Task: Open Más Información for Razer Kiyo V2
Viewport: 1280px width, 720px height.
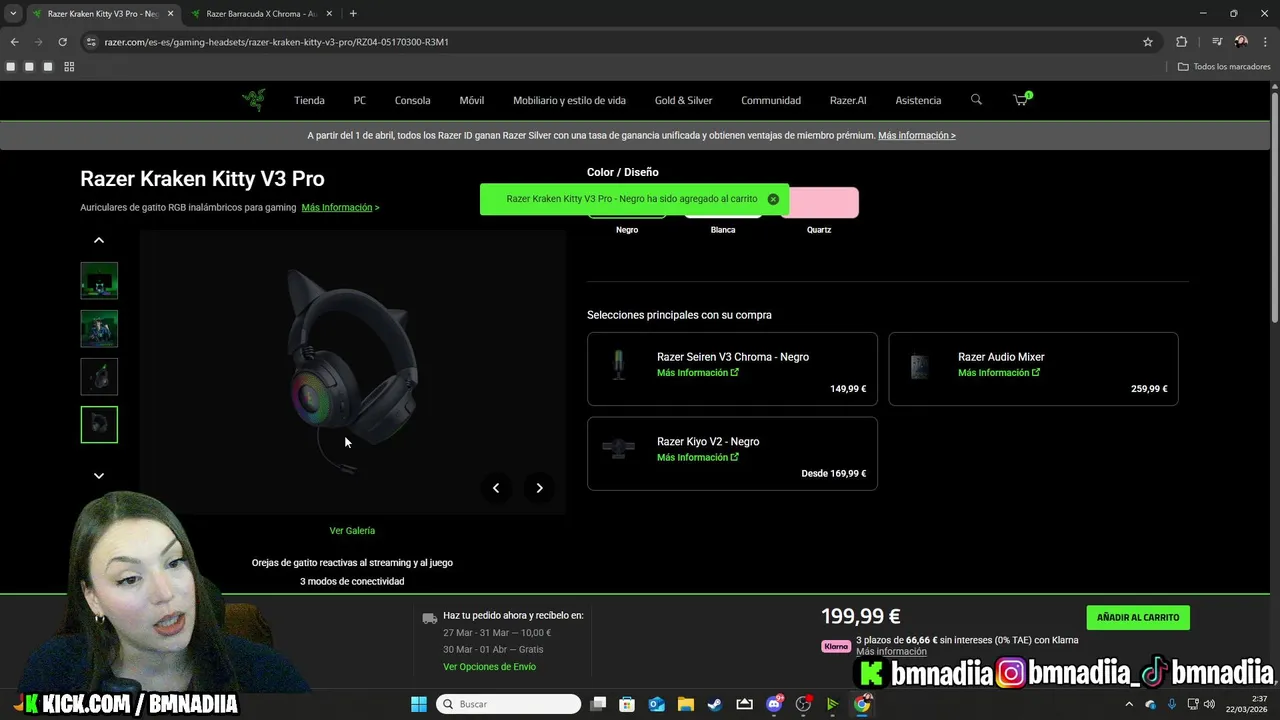Action: (697, 458)
